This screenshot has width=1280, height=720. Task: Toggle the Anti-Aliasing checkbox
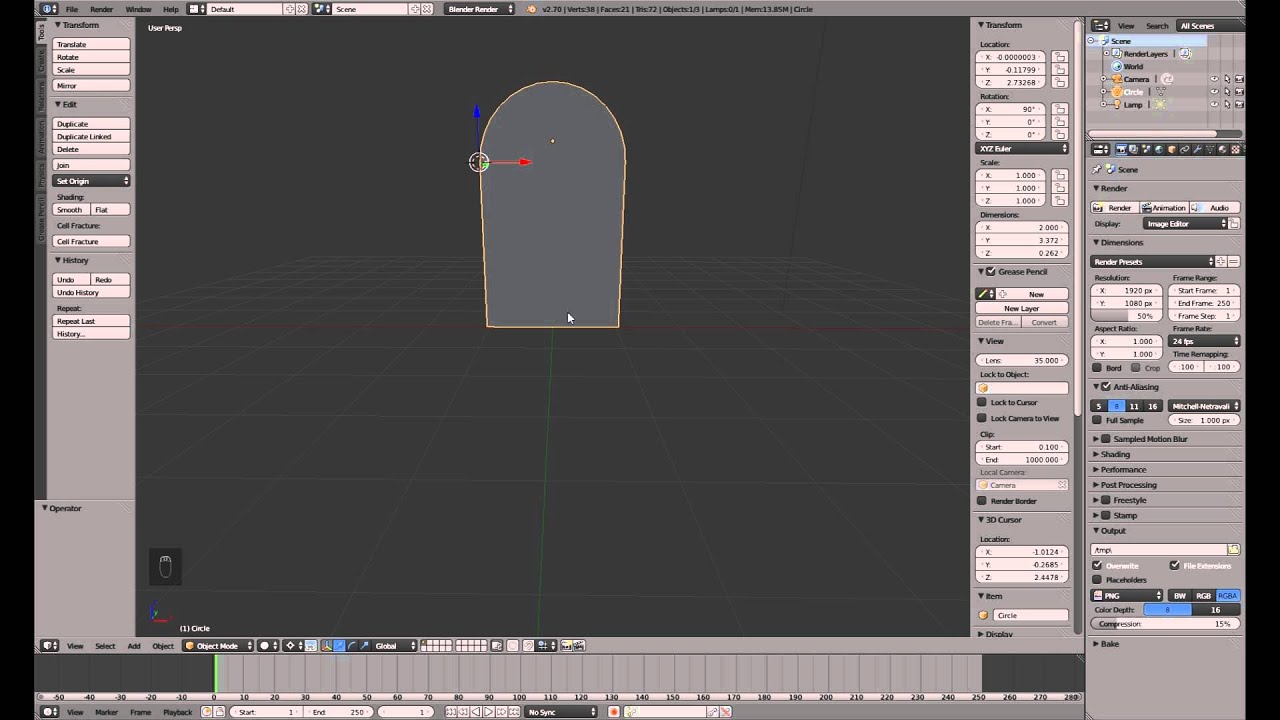coord(1106,387)
